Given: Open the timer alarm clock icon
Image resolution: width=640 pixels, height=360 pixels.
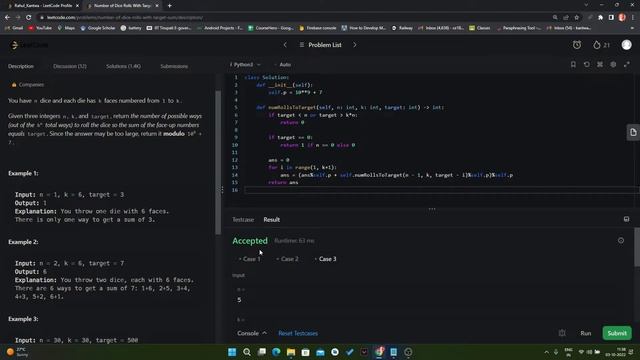Looking at the screenshot, I should [x=577, y=45].
